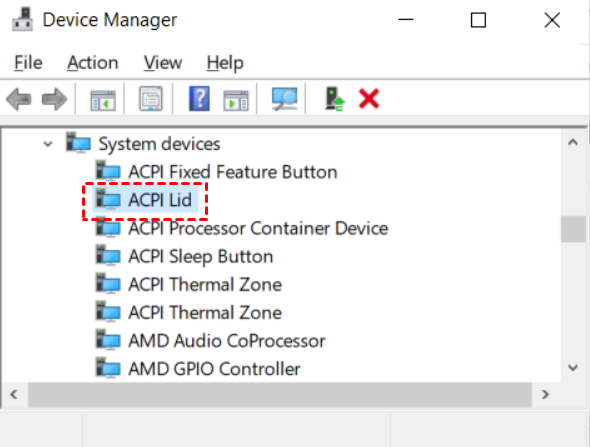Open the View menu
The image size is (590, 447).
pyautogui.click(x=163, y=62)
